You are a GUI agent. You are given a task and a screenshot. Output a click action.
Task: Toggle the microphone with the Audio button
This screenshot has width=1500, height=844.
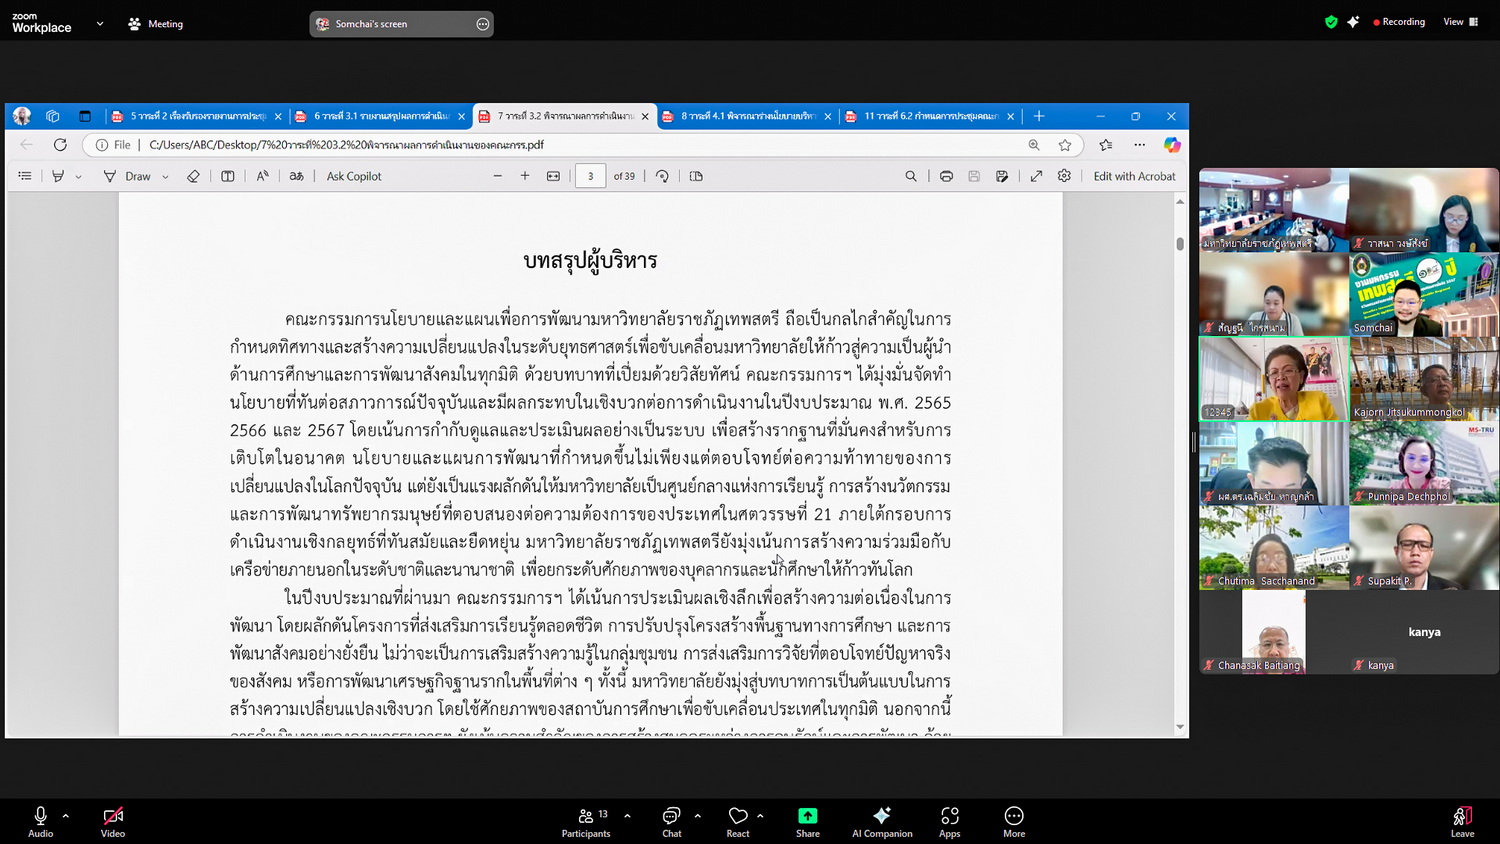(x=40, y=821)
